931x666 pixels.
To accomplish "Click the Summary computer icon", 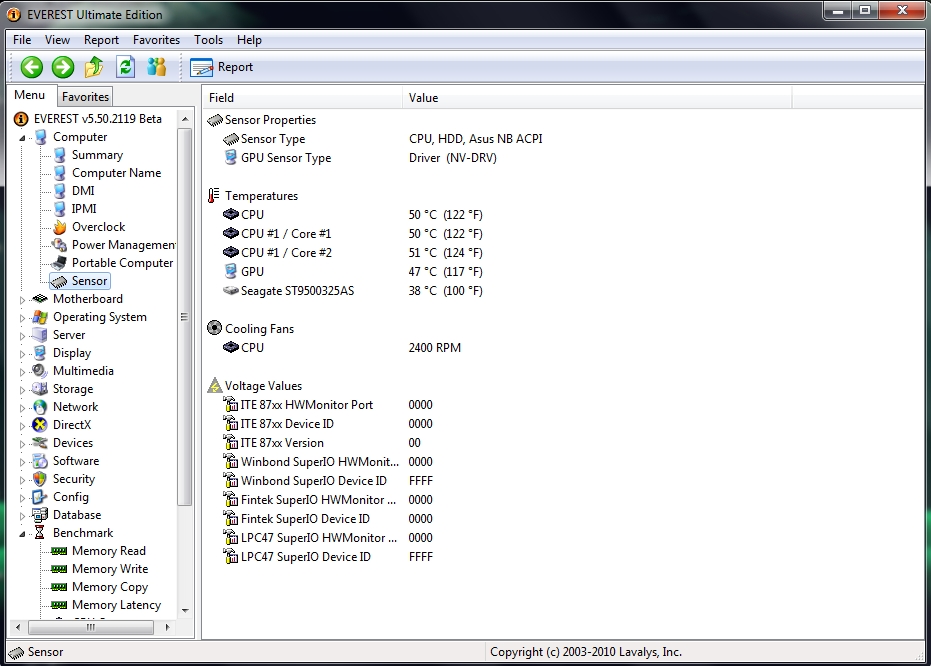I will 59,155.
